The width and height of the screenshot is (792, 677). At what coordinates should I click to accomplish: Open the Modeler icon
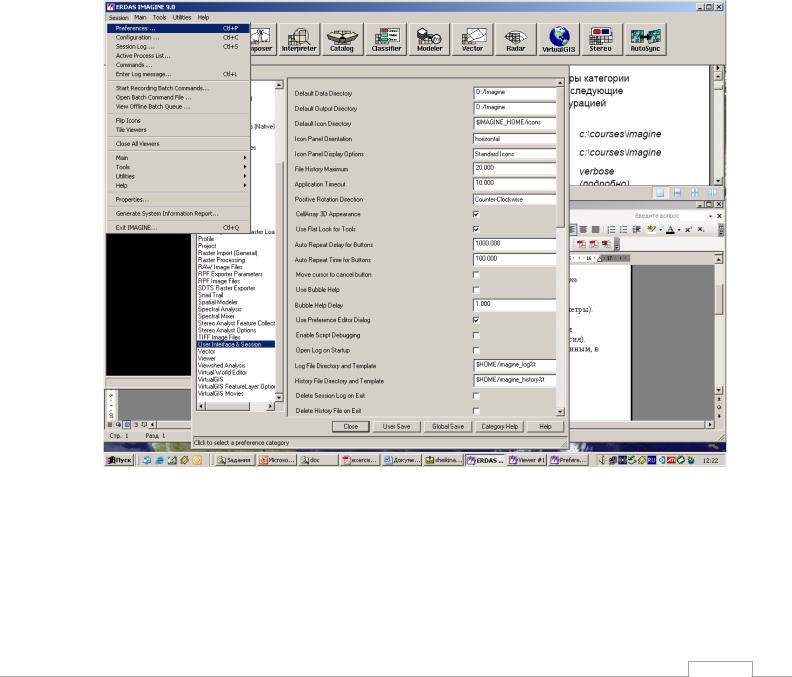[x=429, y=39]
